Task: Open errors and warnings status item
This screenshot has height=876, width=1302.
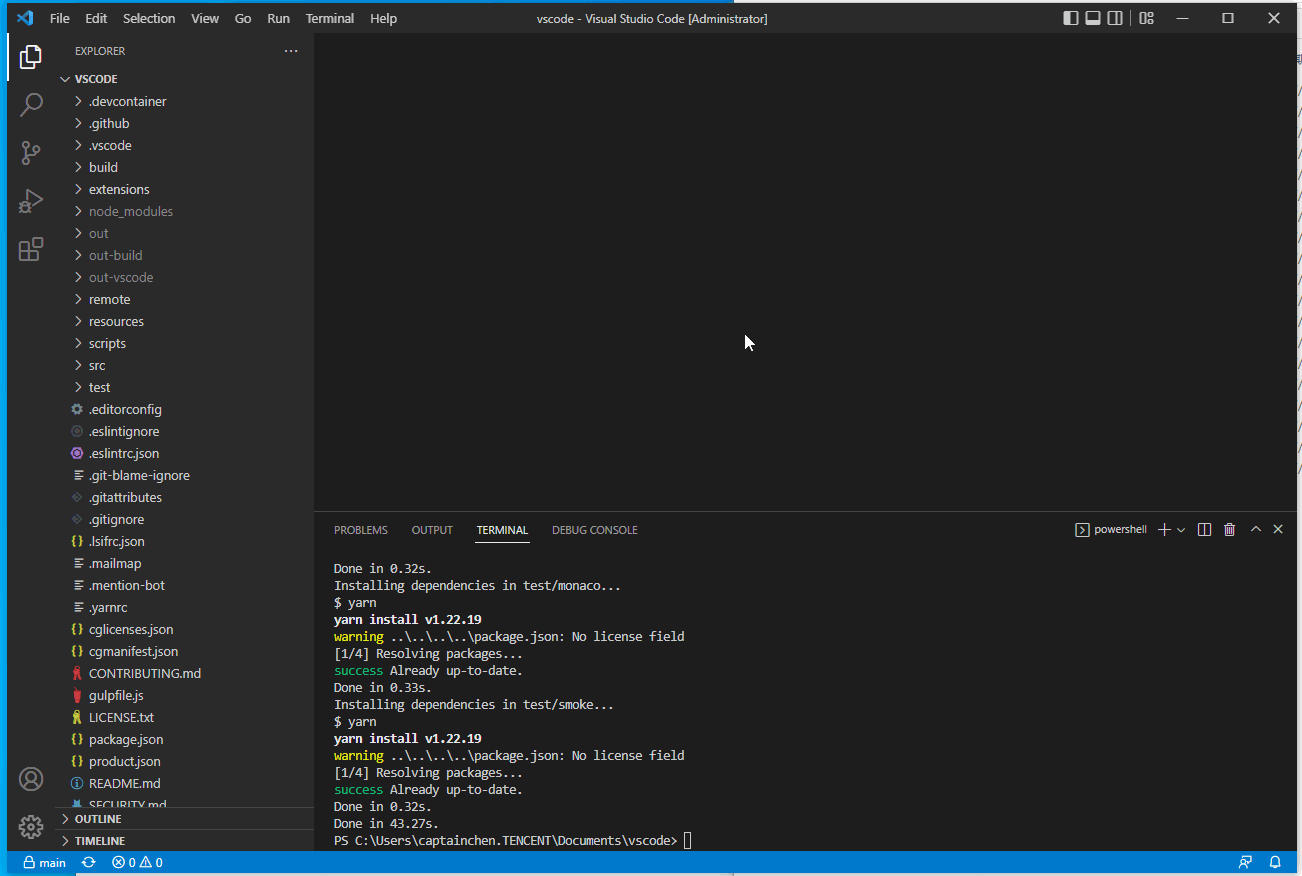Action: click(x=137, y=862)
